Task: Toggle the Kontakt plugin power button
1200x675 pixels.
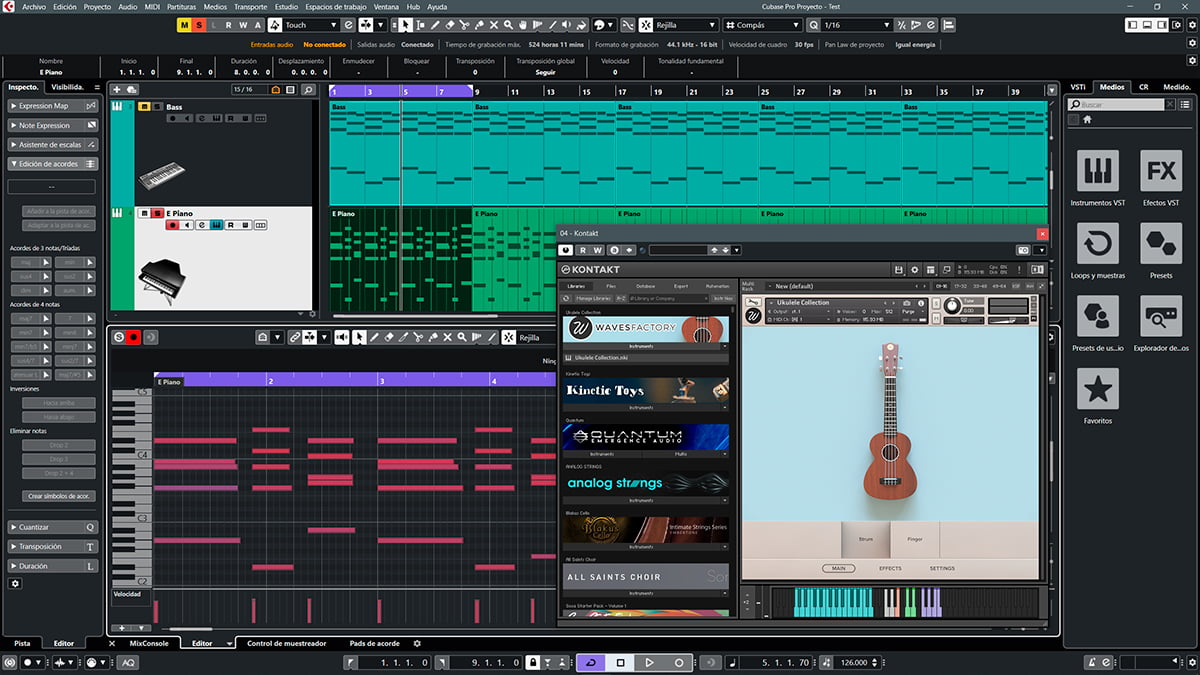Action: pyautogui.click(x=567, y=250)
